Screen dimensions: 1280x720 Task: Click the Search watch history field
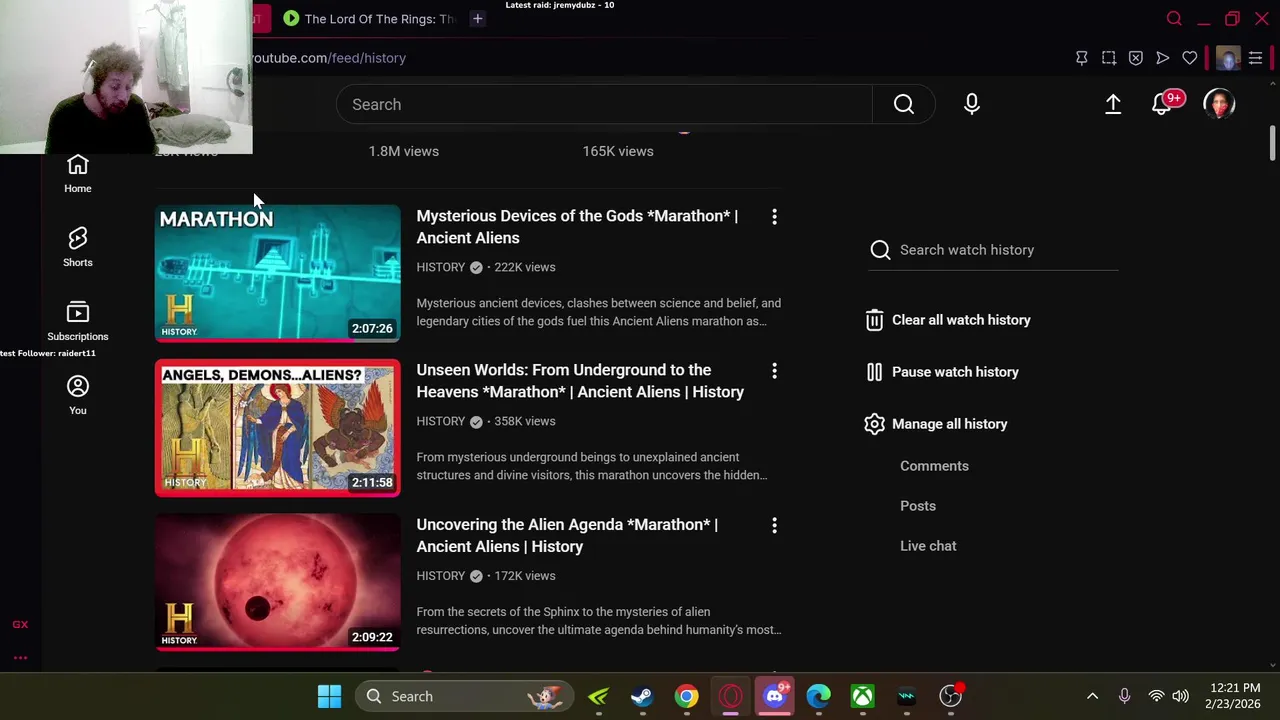pos(994,250)
